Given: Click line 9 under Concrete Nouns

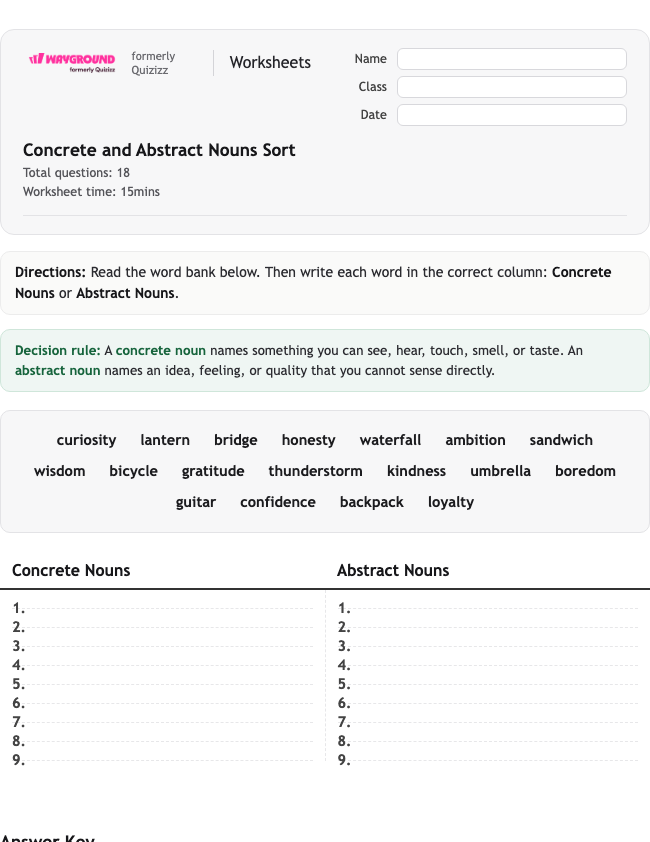Looking at the screenshot, I should (x=163, y=760).
